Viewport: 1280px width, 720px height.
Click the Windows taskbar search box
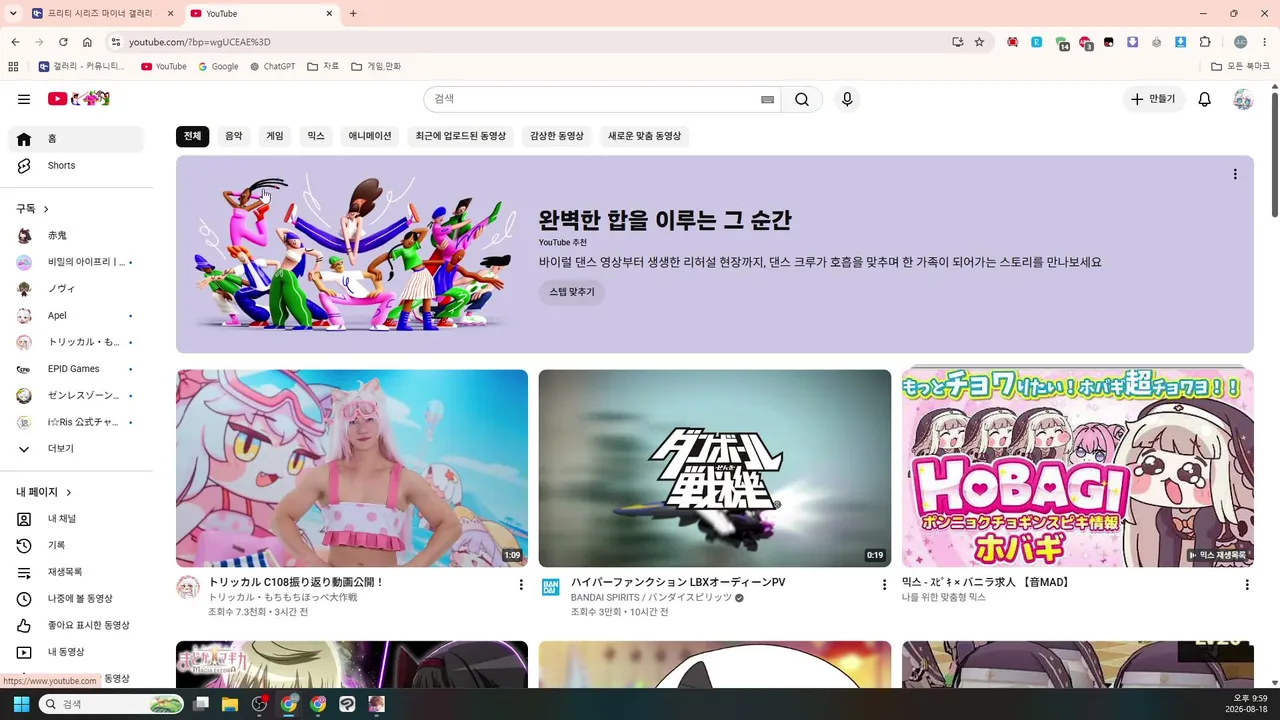[x=112, y=704]
